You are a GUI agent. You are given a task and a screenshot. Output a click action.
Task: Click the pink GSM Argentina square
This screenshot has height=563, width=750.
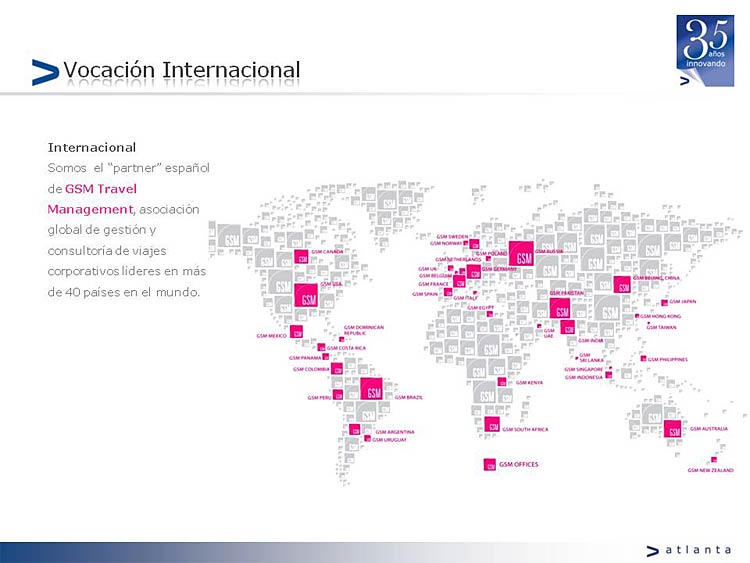[354, 430]
